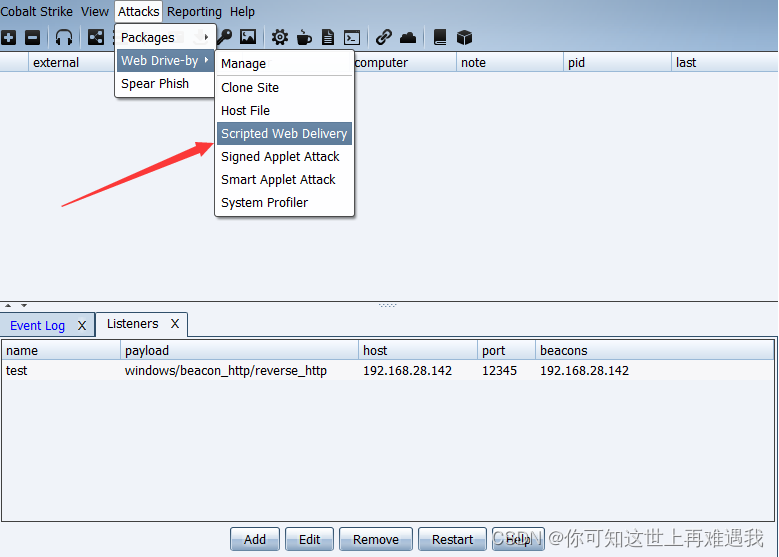Select the Web Drive-by submenu

165,61
